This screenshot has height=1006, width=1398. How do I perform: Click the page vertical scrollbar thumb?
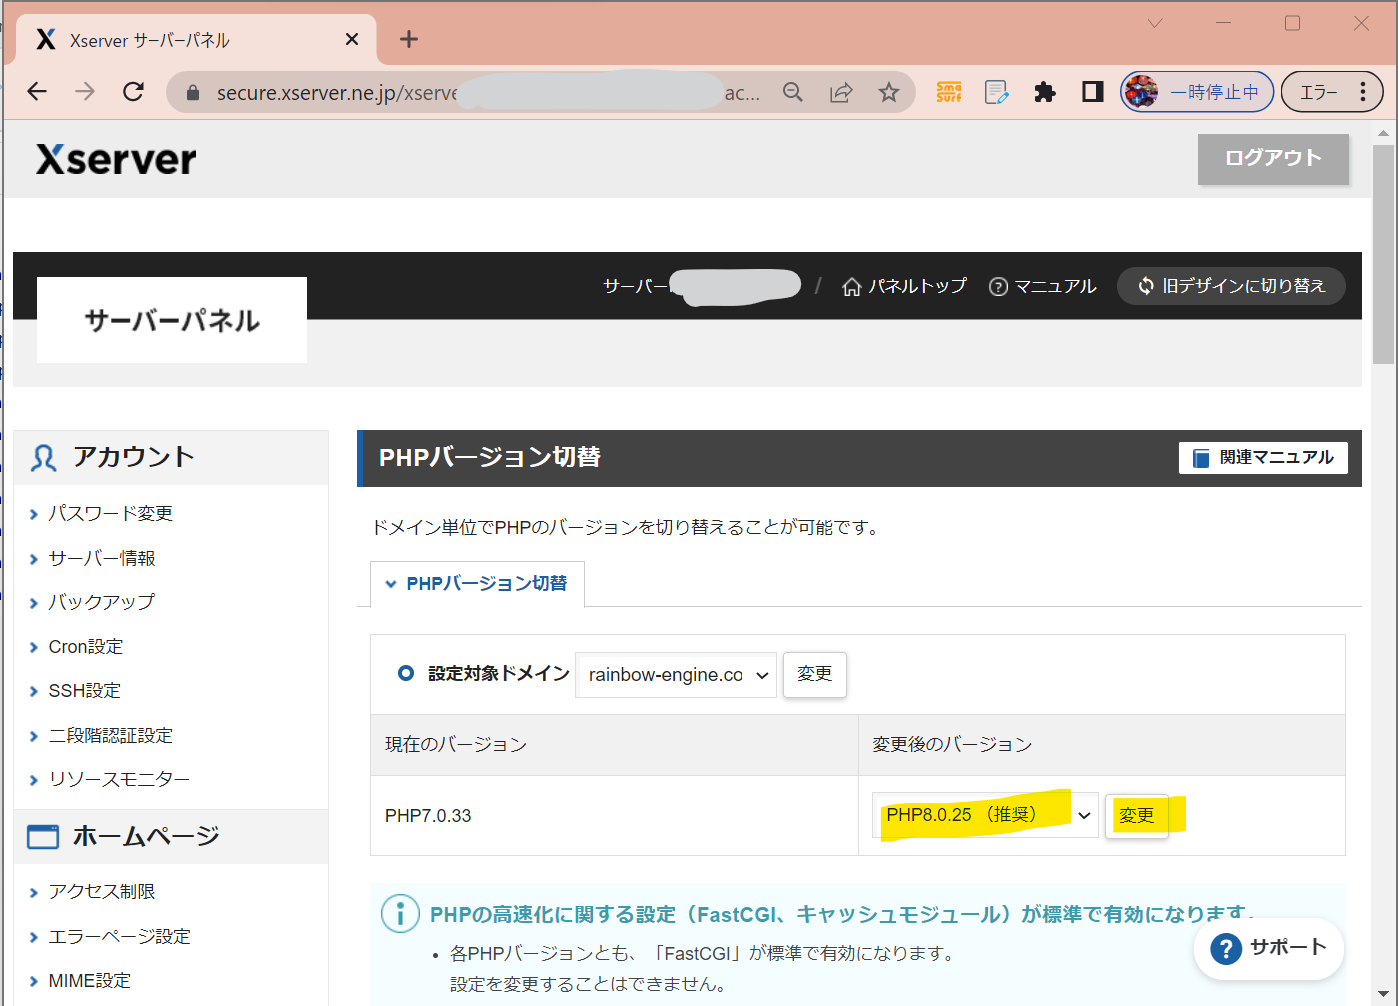1384,255
